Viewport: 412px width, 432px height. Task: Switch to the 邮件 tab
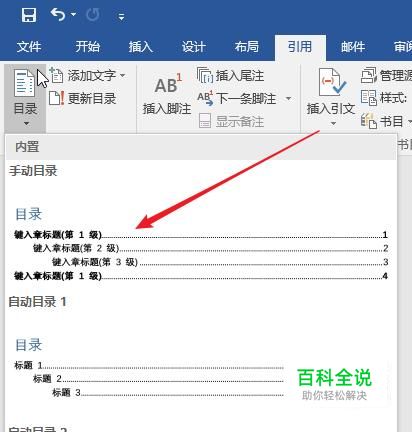coord(353,47)
